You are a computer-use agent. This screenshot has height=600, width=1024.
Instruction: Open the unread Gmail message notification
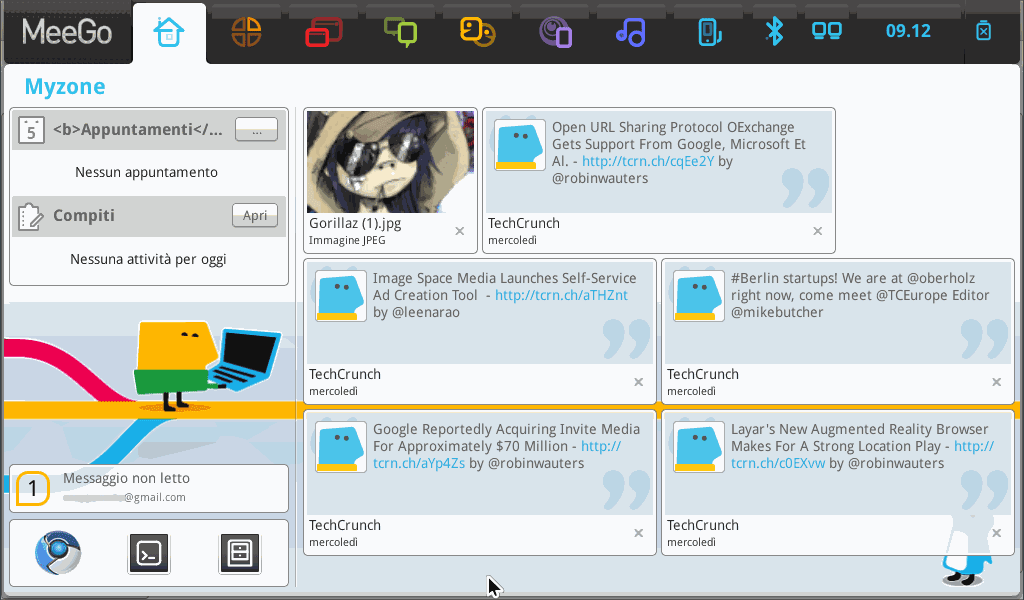pyautogui.click(x=149, y=488)
